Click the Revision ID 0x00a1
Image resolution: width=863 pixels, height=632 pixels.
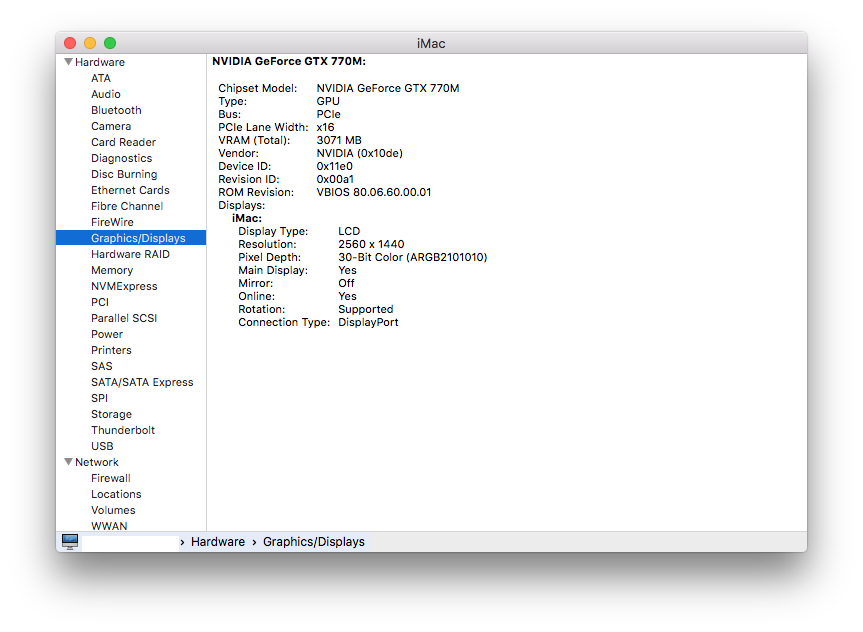coord(335,179)
